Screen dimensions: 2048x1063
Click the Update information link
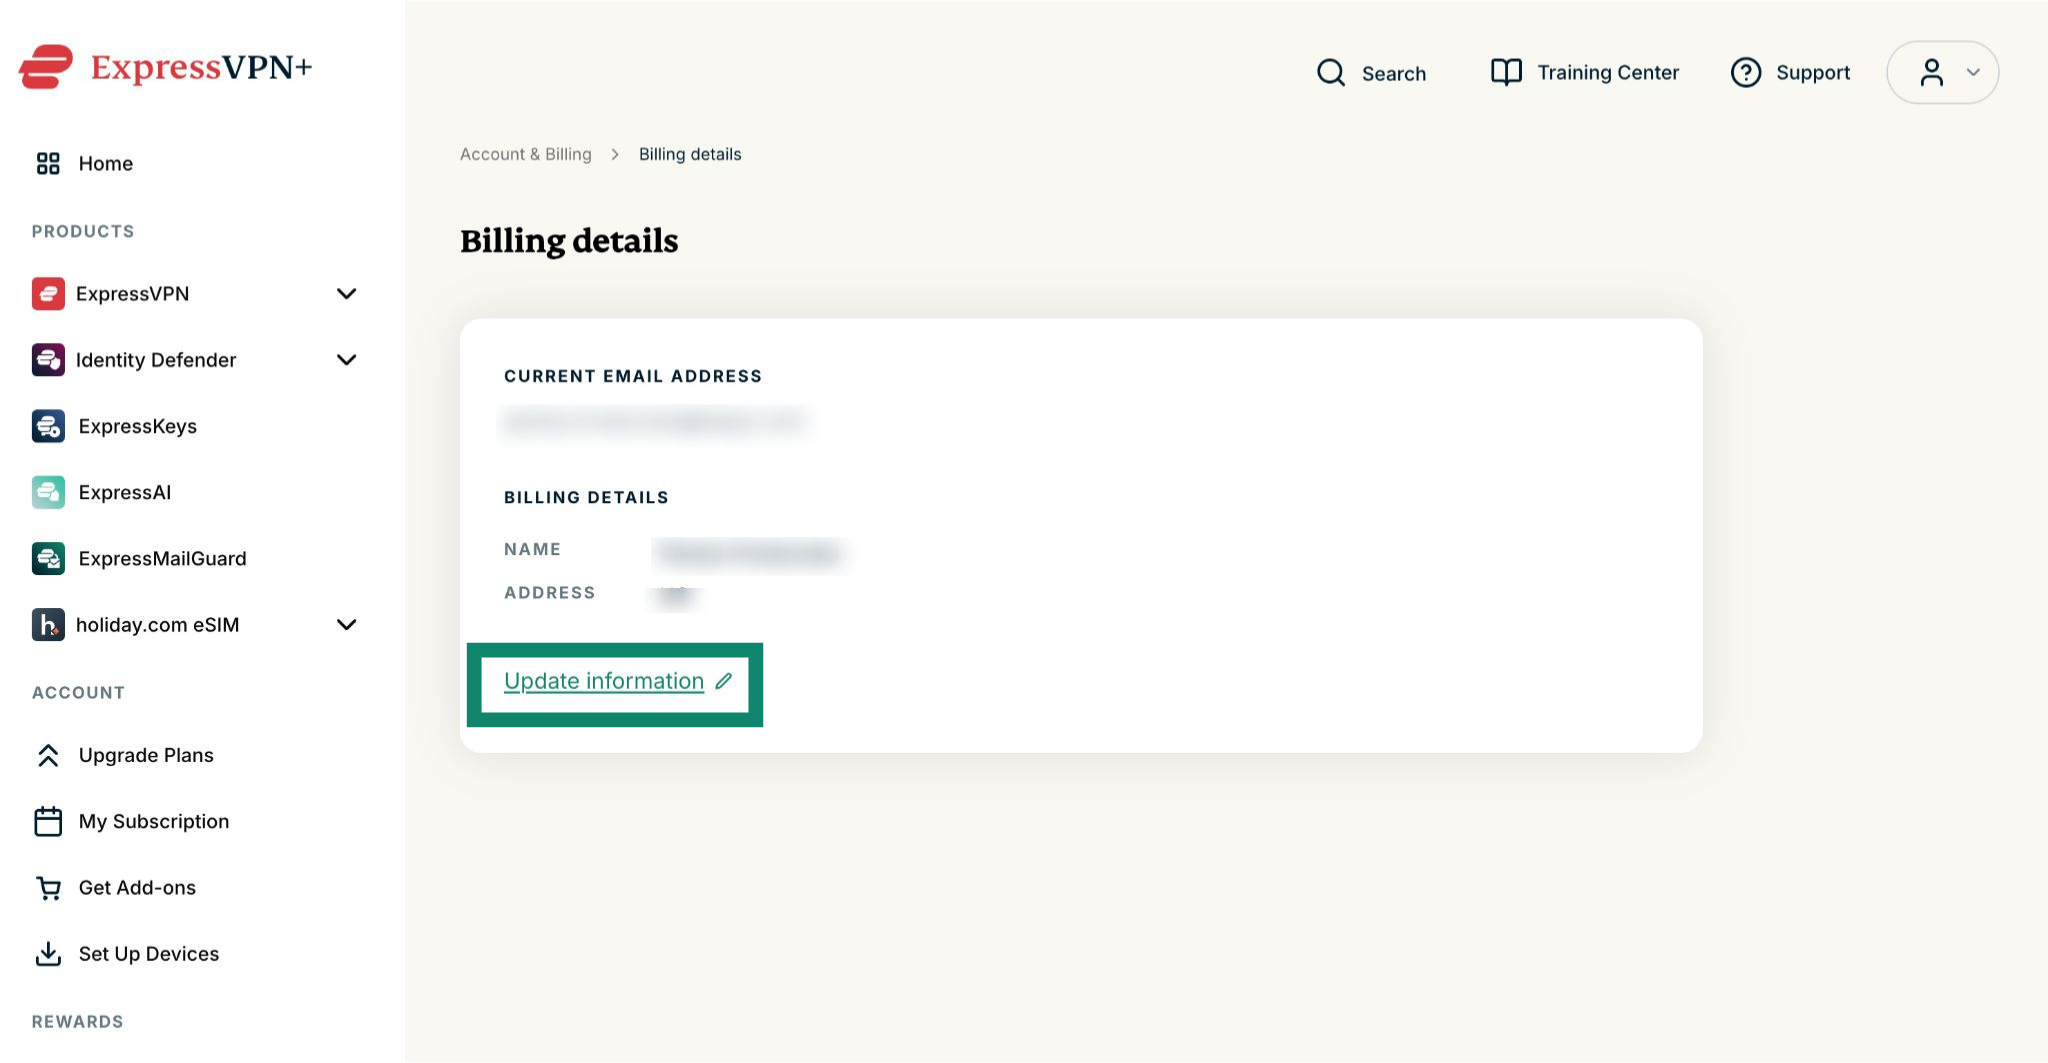pyautogui.click(x=604, y=681)
